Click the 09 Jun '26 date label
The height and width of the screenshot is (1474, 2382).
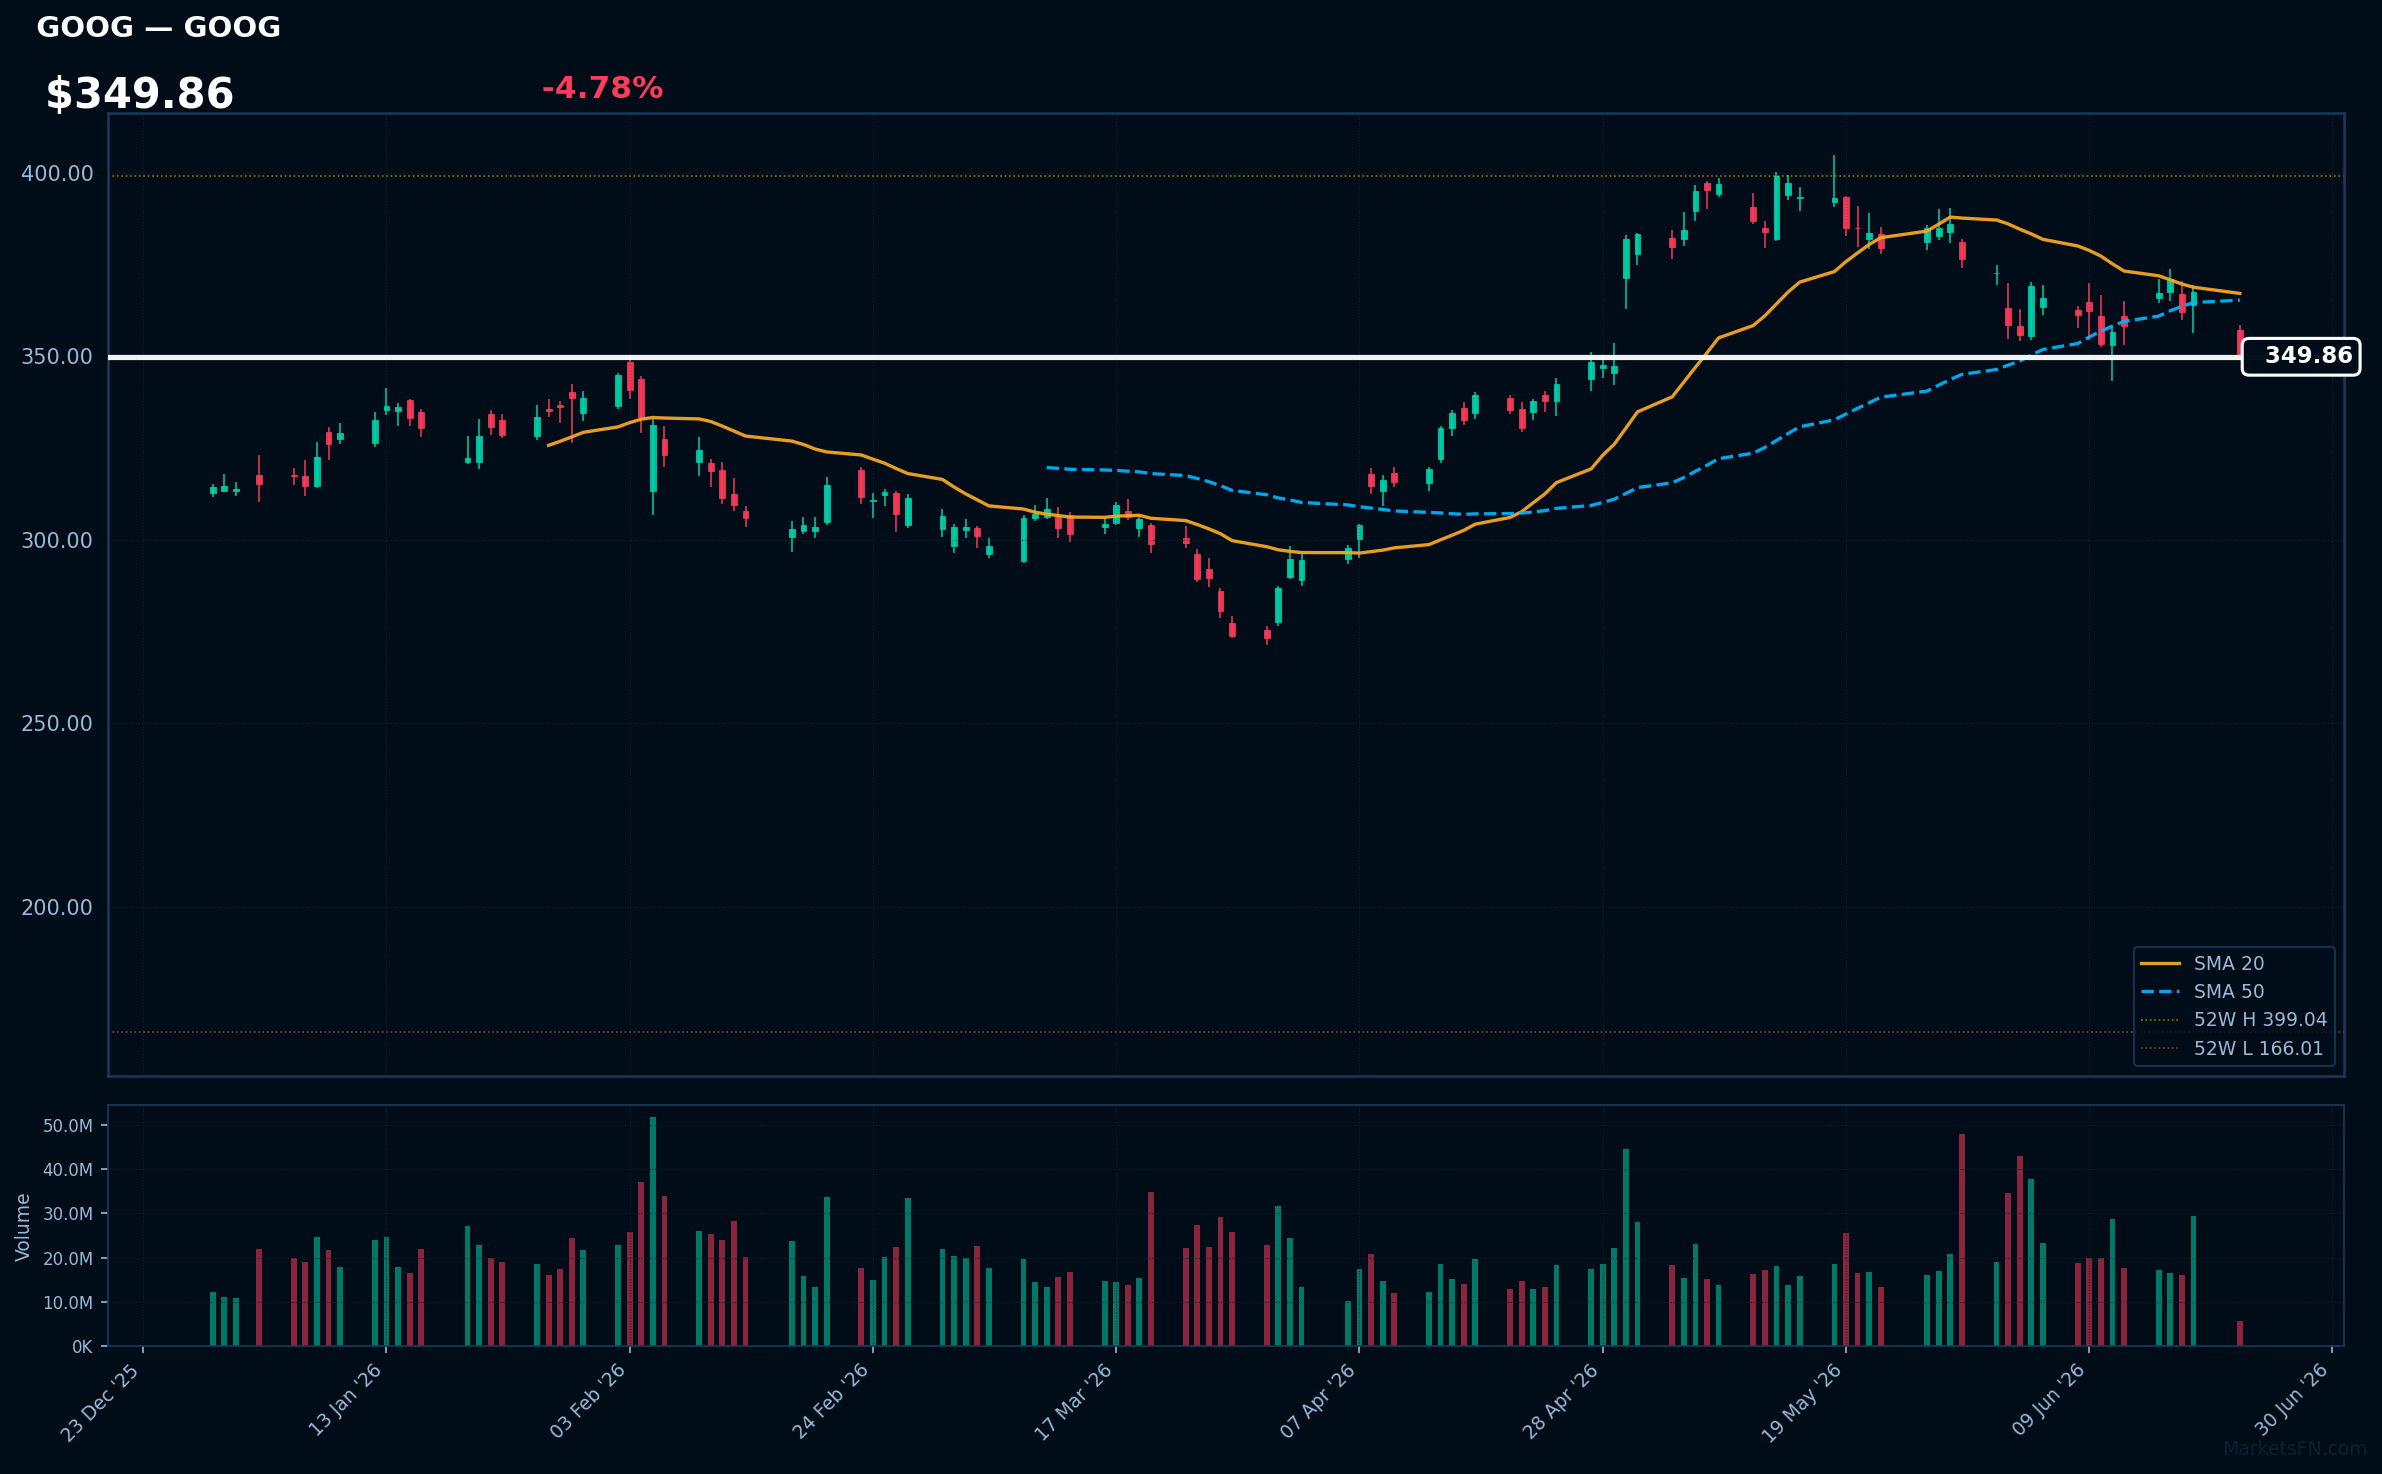click(2049, 1400)
